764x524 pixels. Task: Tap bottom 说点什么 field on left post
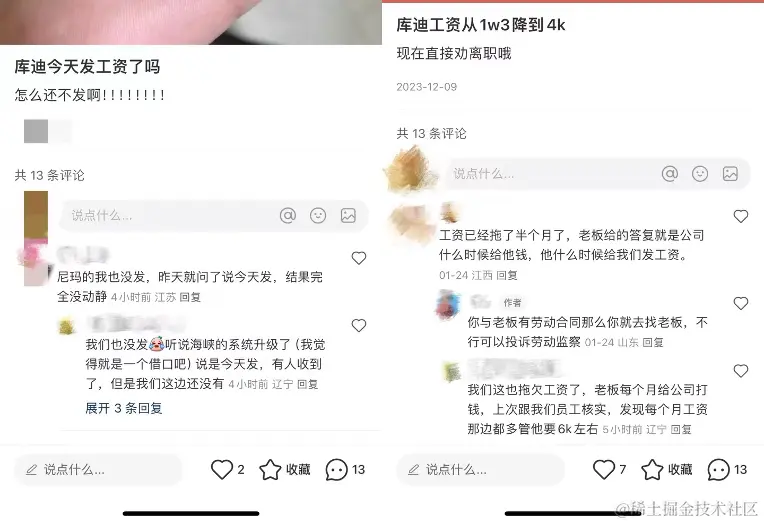coord(98,470)
